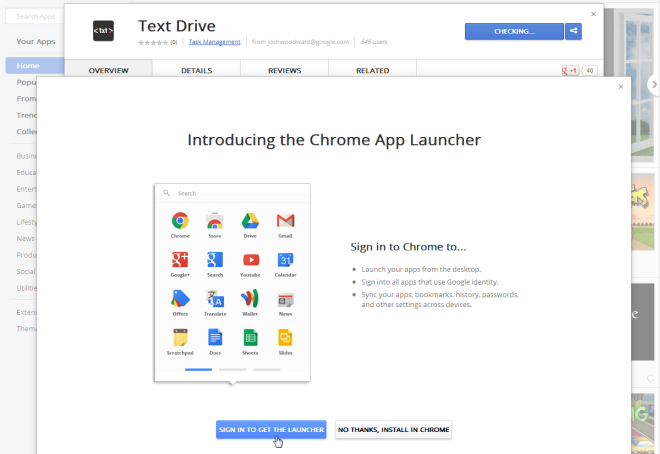660x454 pixels.
Task: Click the next arrow chevron on the right edge
Action: coord(654,84)
